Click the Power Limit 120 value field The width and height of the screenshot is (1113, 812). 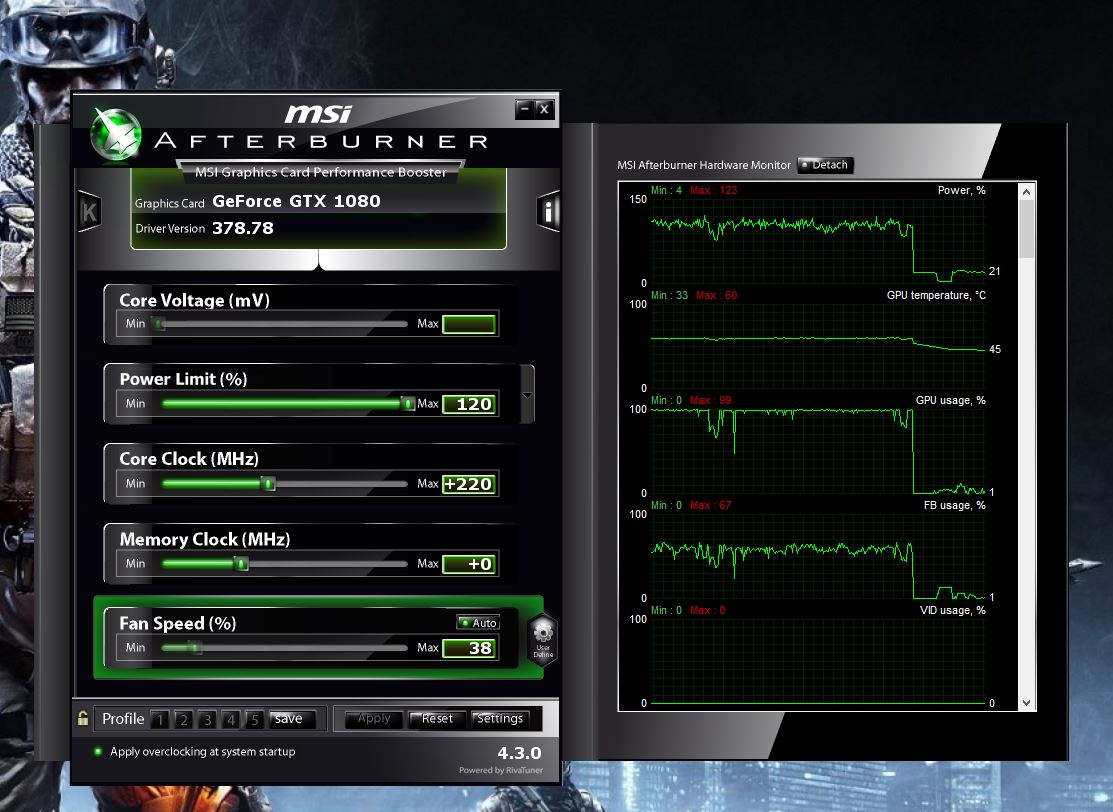pyautogui.click(x=468, y=404)
